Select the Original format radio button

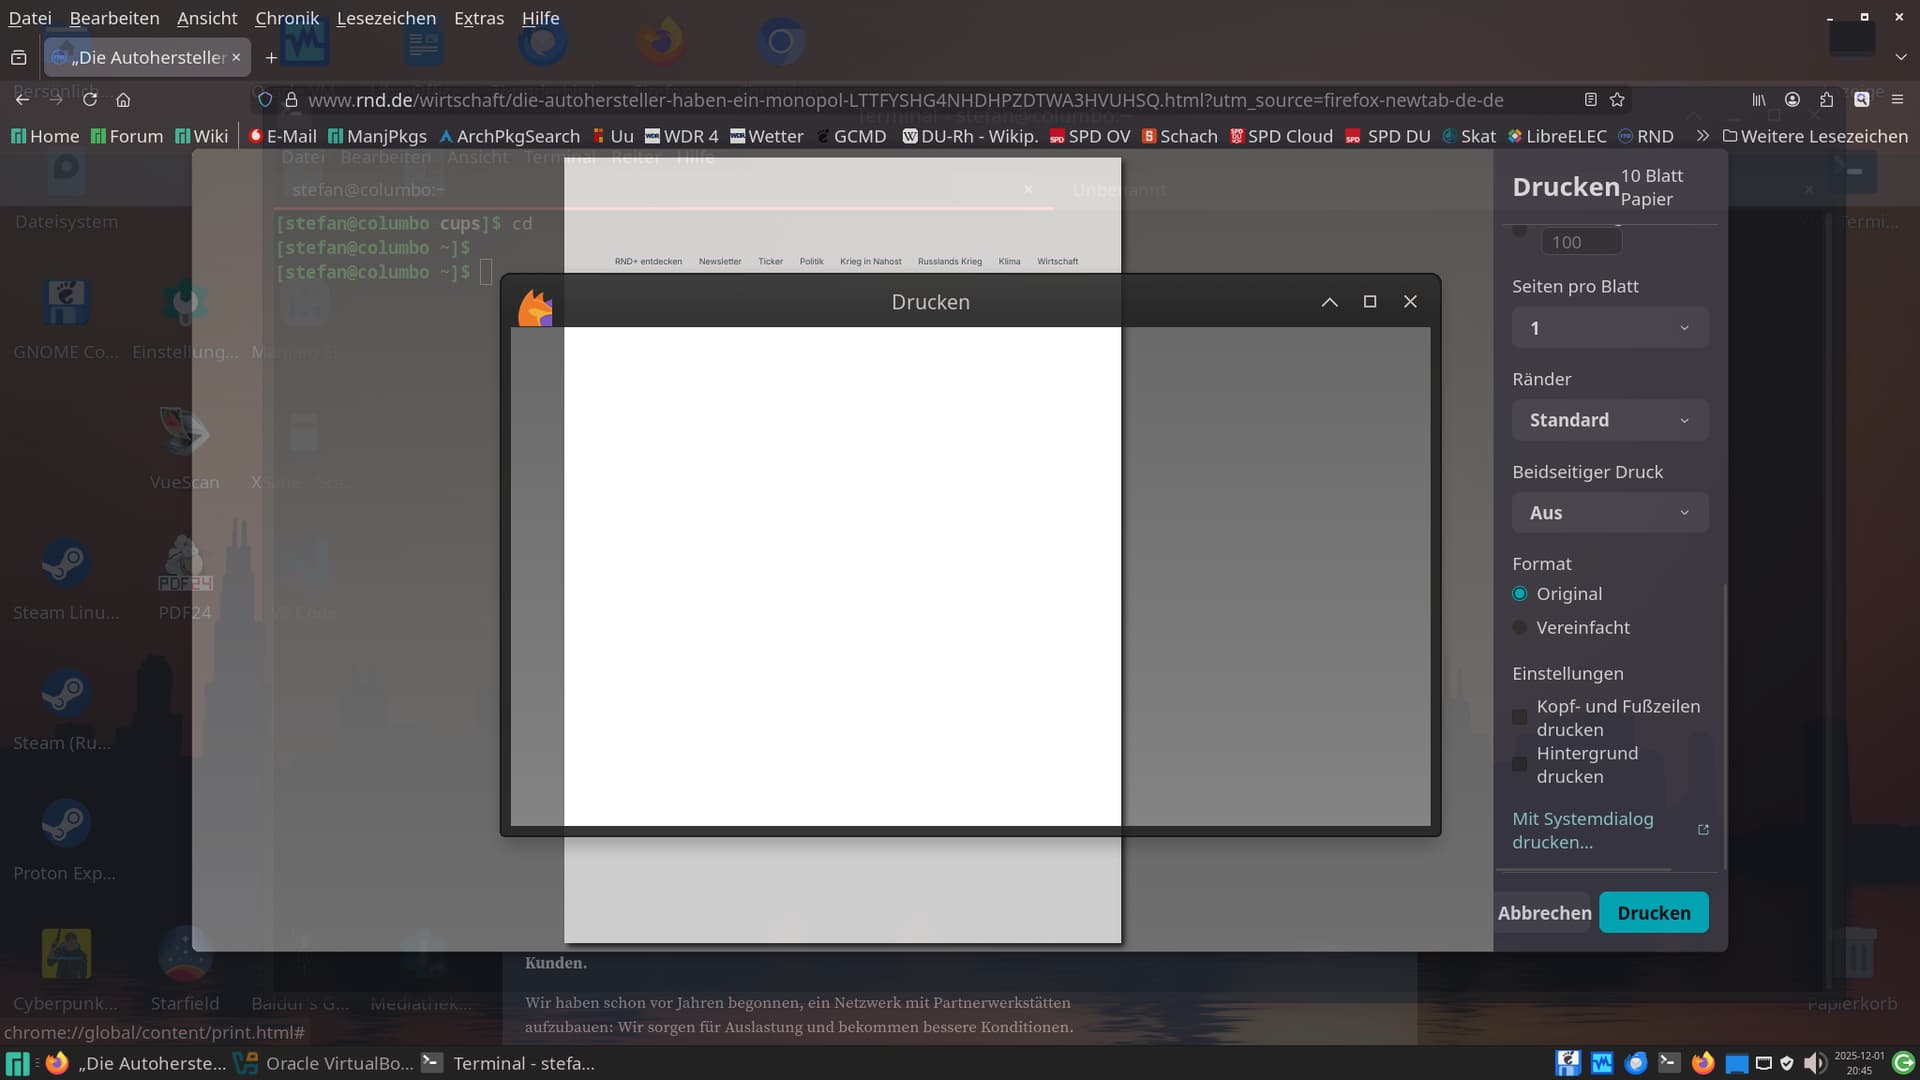(x=1520, y=594)
